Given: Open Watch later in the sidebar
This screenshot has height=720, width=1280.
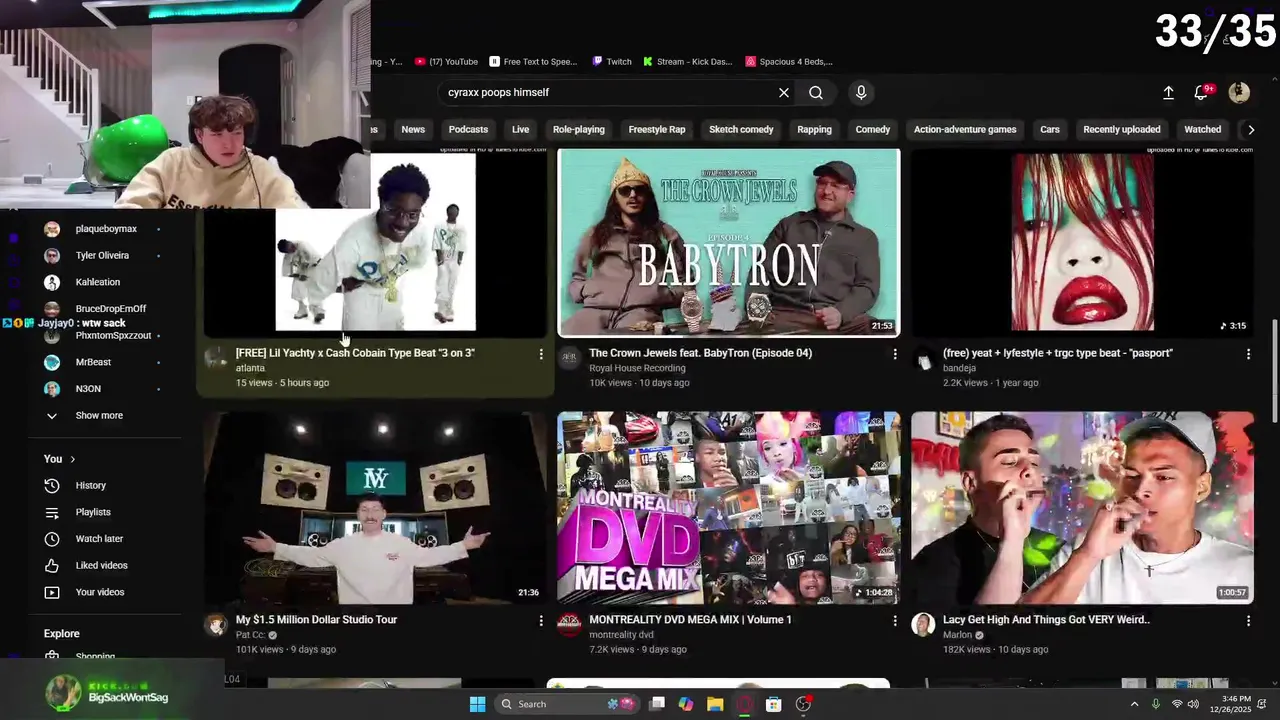Looking at the screenshot, I should [101, 539].
